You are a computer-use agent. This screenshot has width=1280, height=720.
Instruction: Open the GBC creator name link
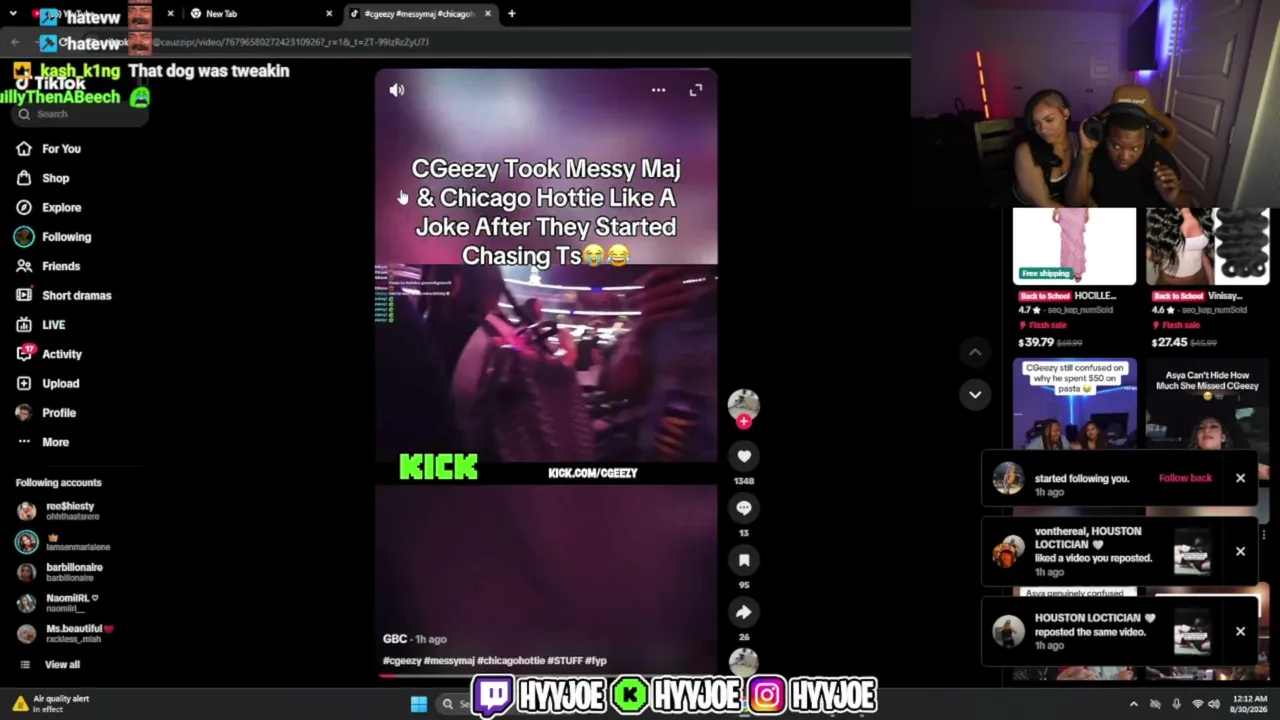click(x=395, y=639)
